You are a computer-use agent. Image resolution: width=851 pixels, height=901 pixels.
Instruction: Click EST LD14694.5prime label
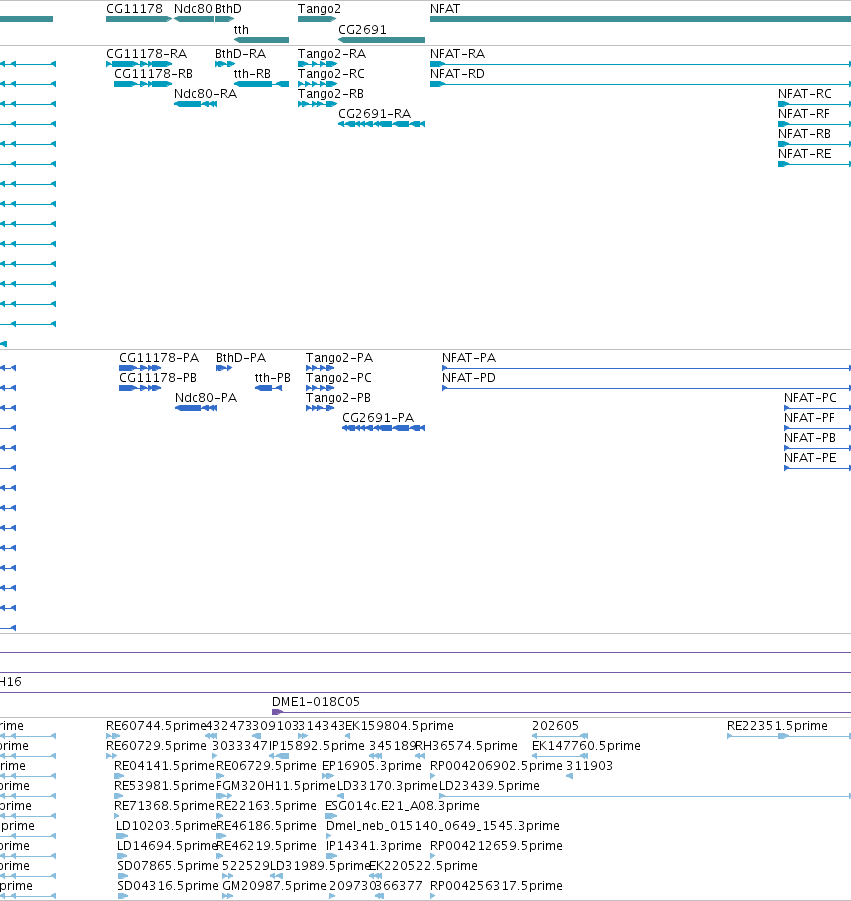click(167, 847)
